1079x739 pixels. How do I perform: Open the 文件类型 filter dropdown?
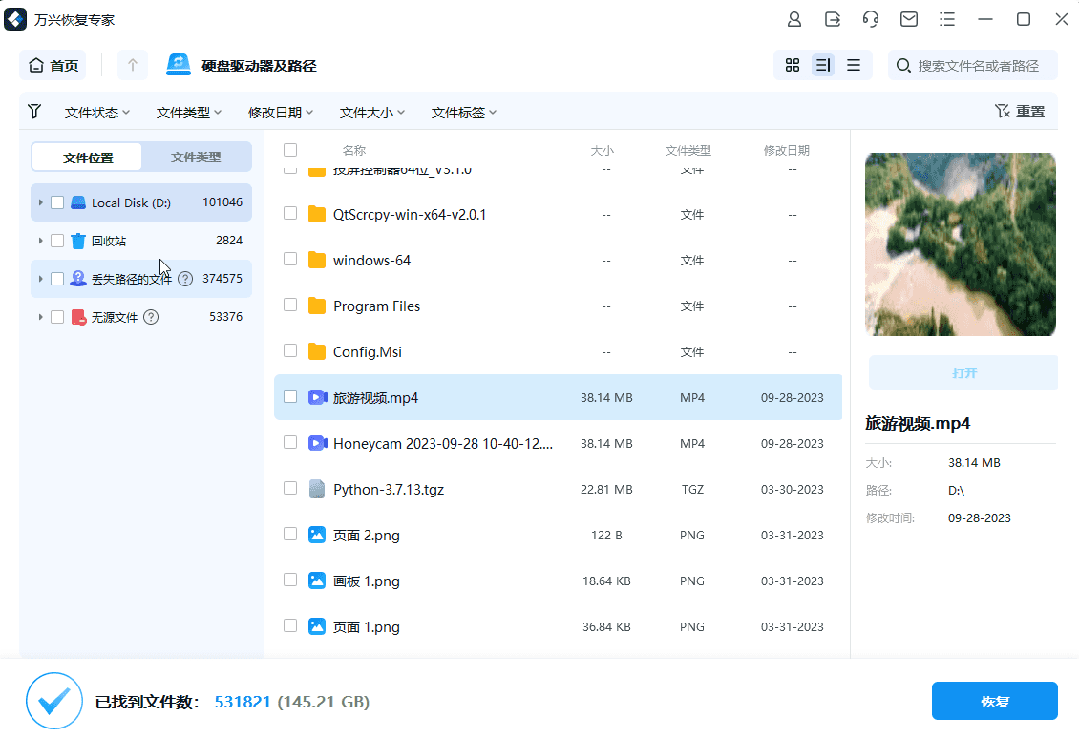pos(188,111)
